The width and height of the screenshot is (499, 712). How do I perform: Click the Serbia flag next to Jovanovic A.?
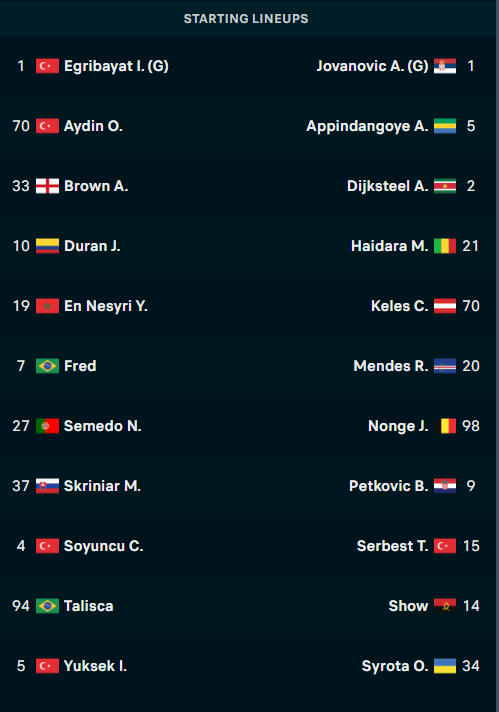coord(445,66)
